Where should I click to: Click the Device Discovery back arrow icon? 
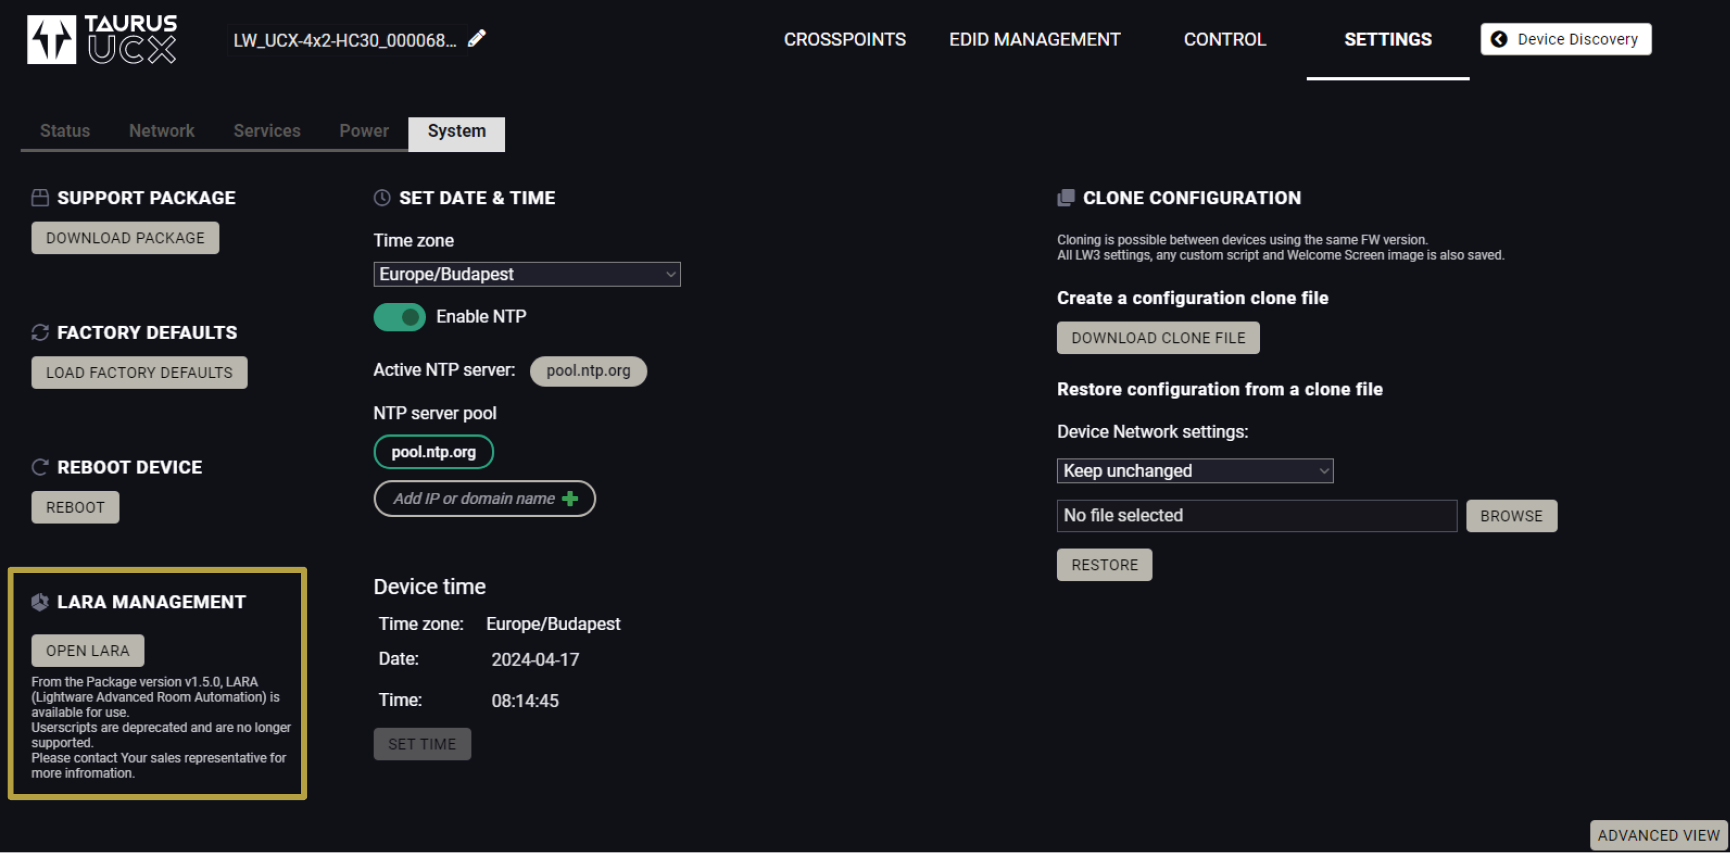pos(1499,39)
